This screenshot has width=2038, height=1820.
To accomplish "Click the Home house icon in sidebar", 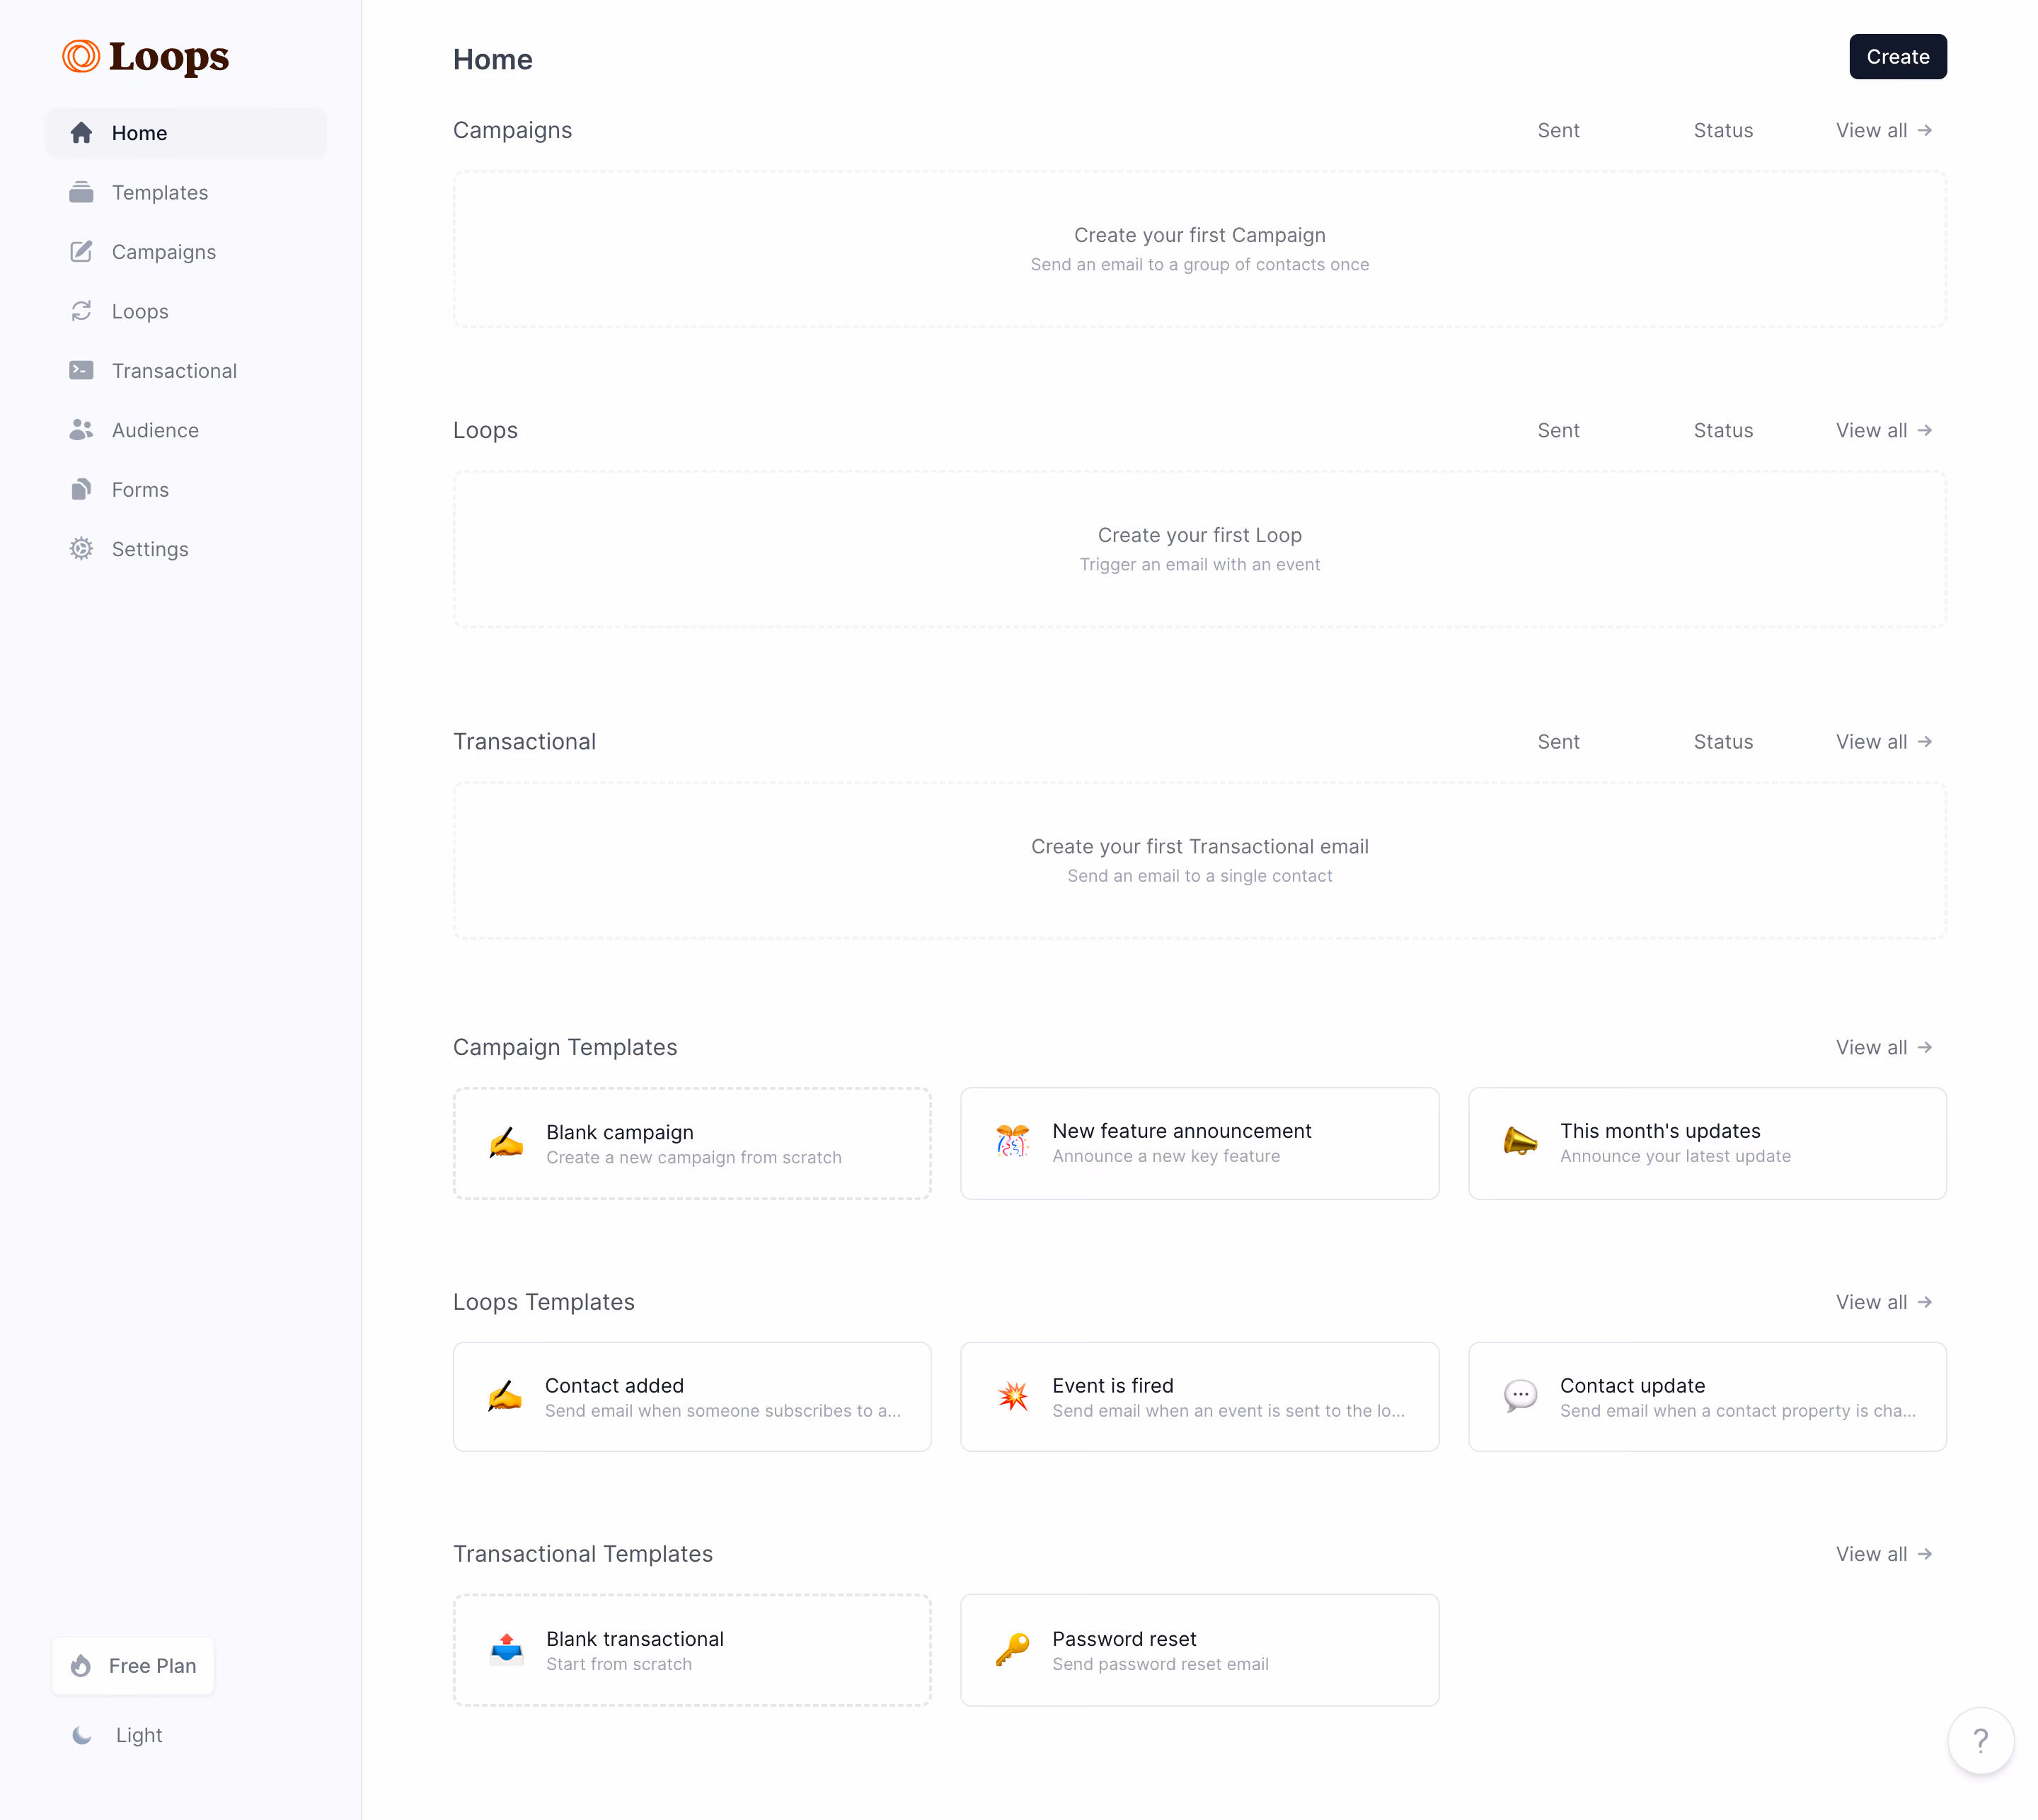I will (81, 133).
